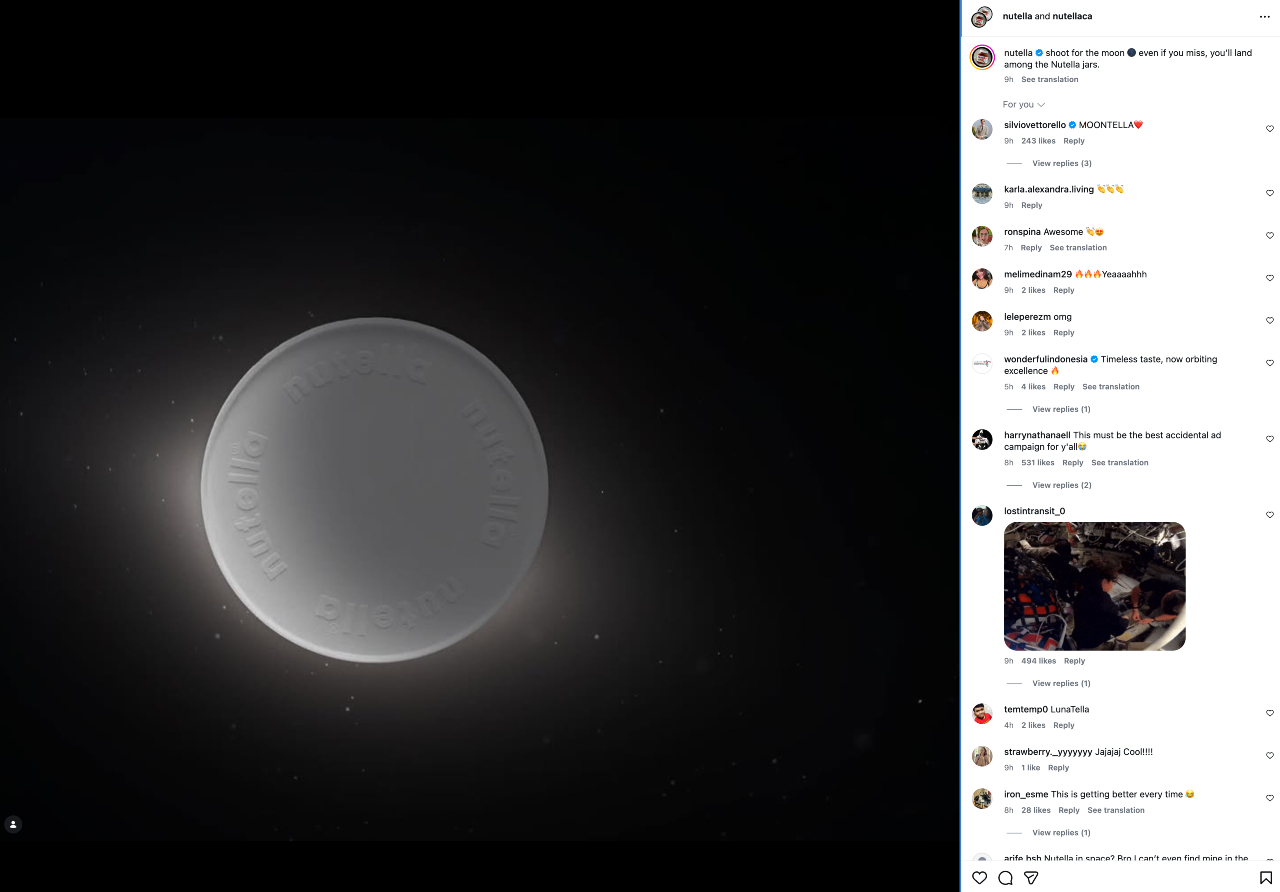The height and width of the screenshot is (892, 1280).
Task: Expand View replies (2) under harrynathanaell
Action: [x=1061, y=485]
